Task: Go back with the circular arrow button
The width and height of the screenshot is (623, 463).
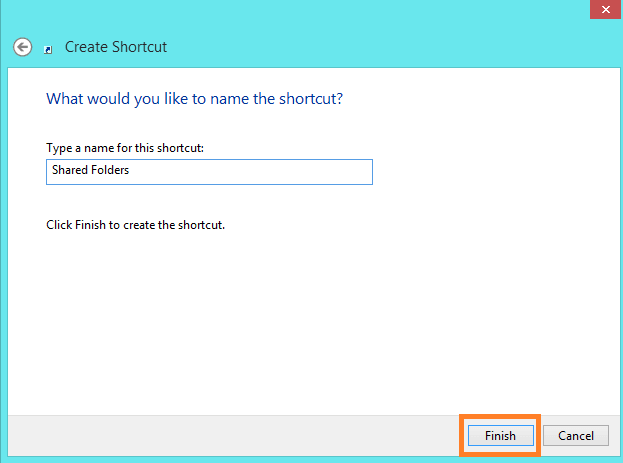Action: (x=22, y=47)
